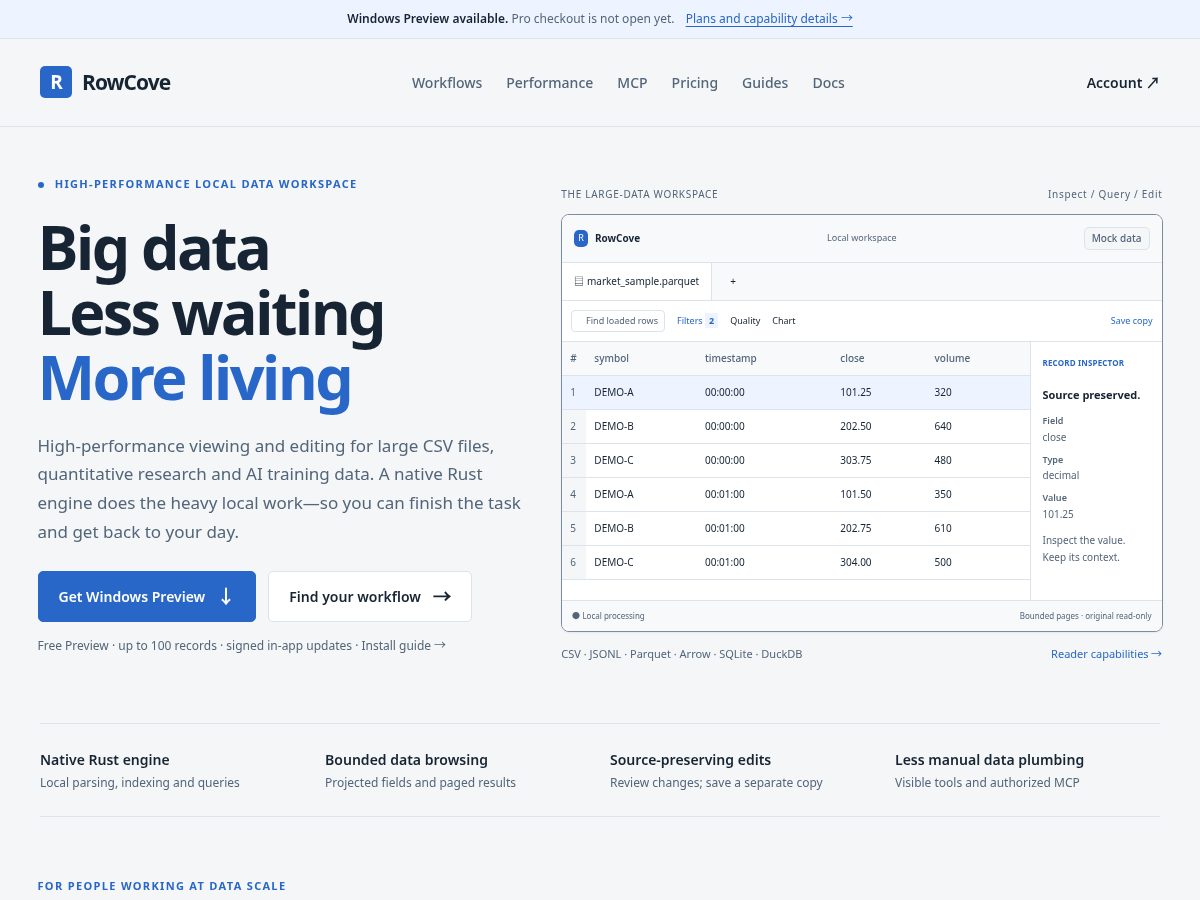The height and width of the screenshot is (900, 1200).
Task: Click Find your workflow button
Action: coord(370,596)
